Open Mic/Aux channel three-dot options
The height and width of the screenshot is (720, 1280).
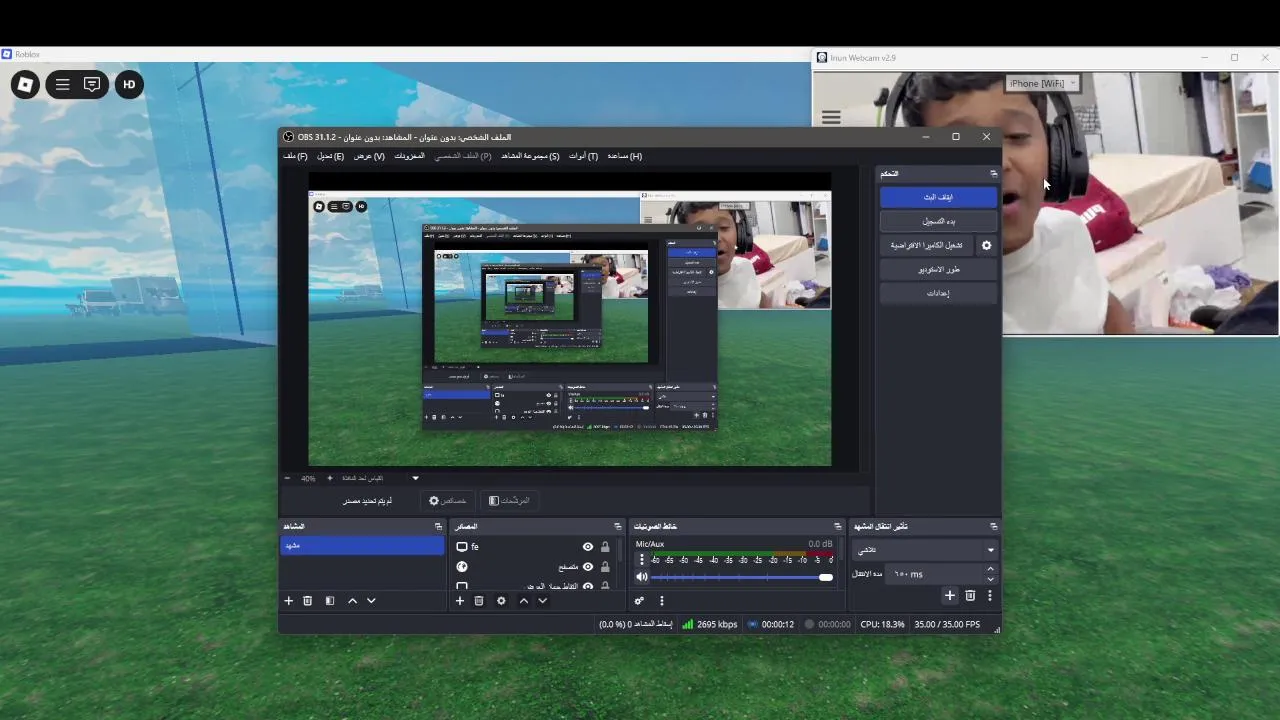coord(642,560)
